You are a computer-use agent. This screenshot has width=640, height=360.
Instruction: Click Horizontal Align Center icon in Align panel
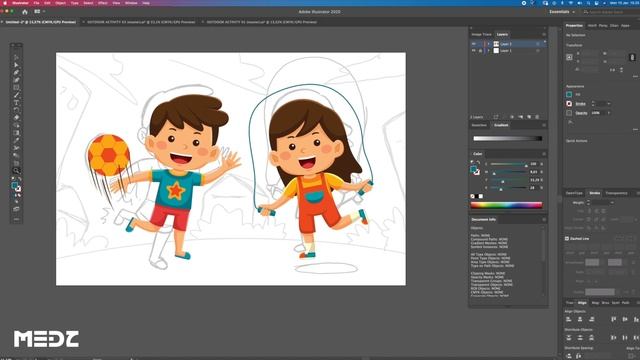point(580,319)
